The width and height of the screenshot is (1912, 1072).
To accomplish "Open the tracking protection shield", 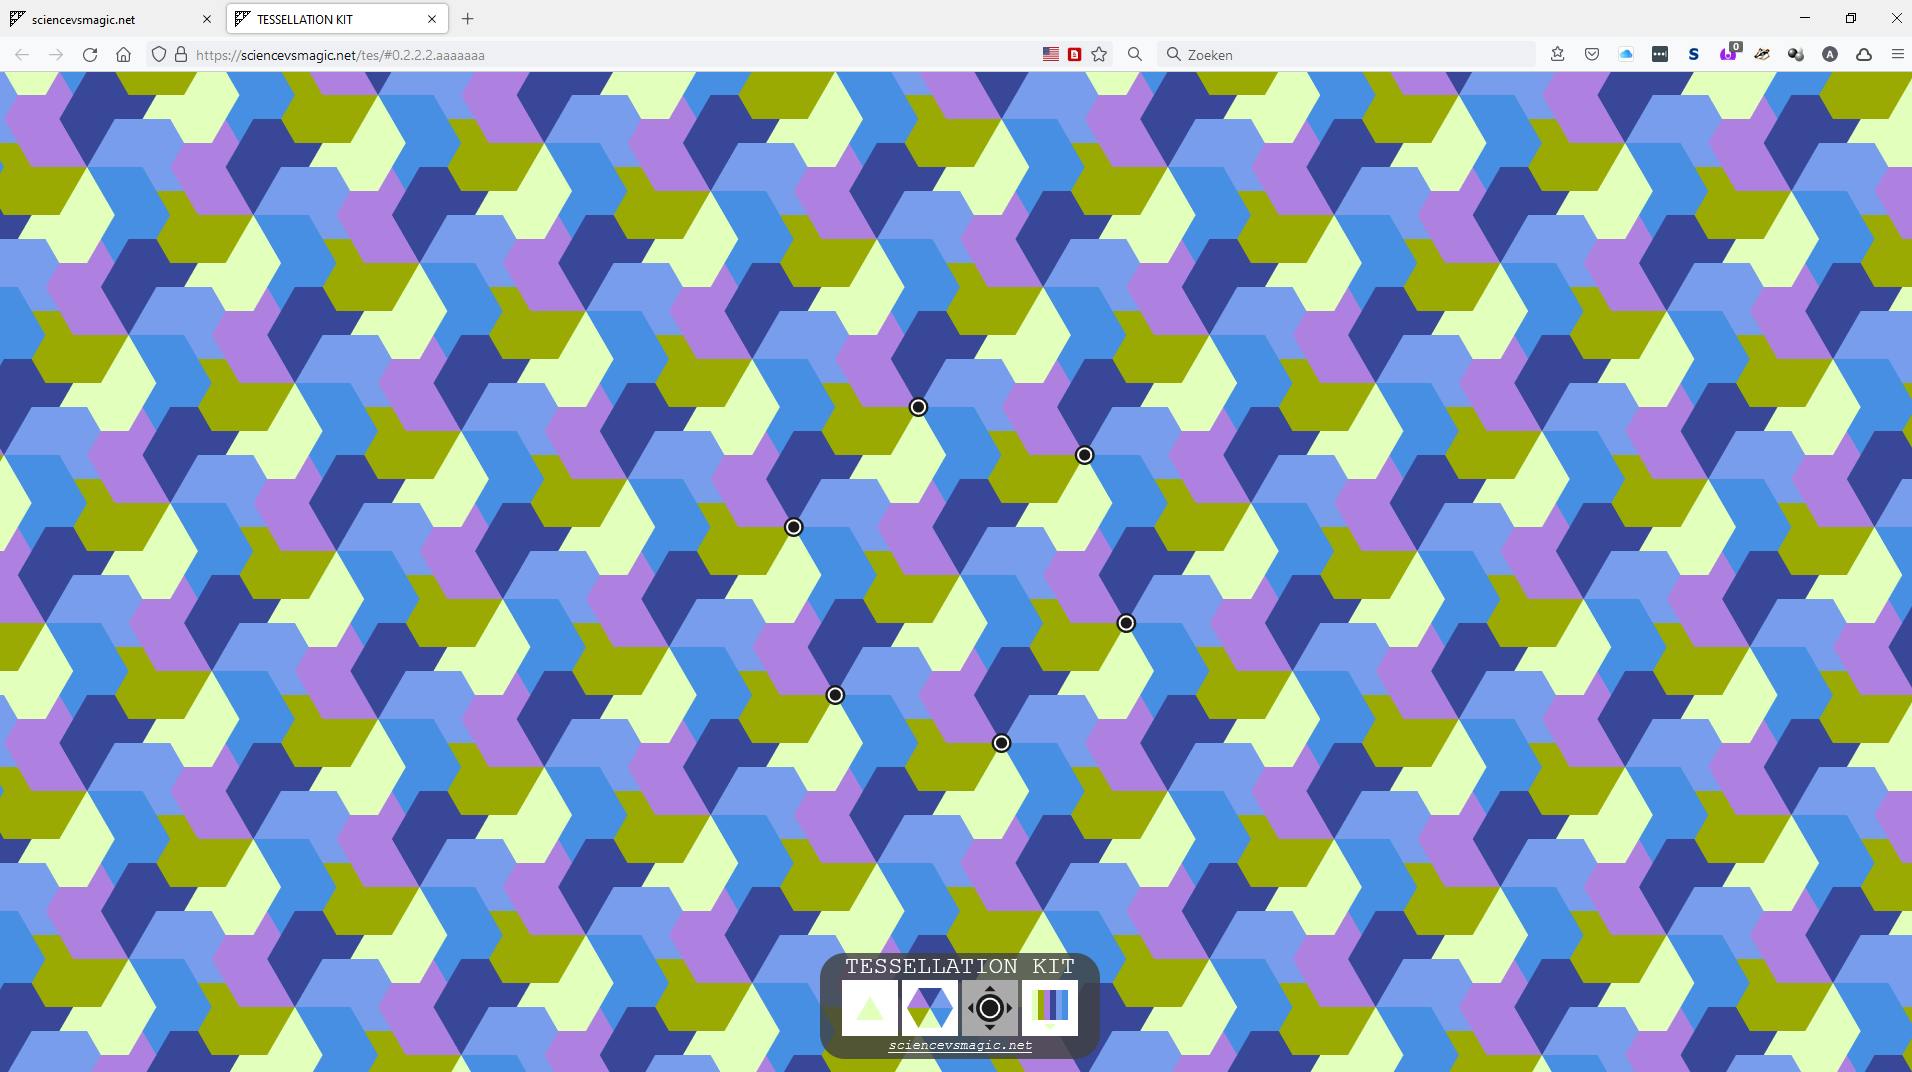I will click(x=159, y=55).
